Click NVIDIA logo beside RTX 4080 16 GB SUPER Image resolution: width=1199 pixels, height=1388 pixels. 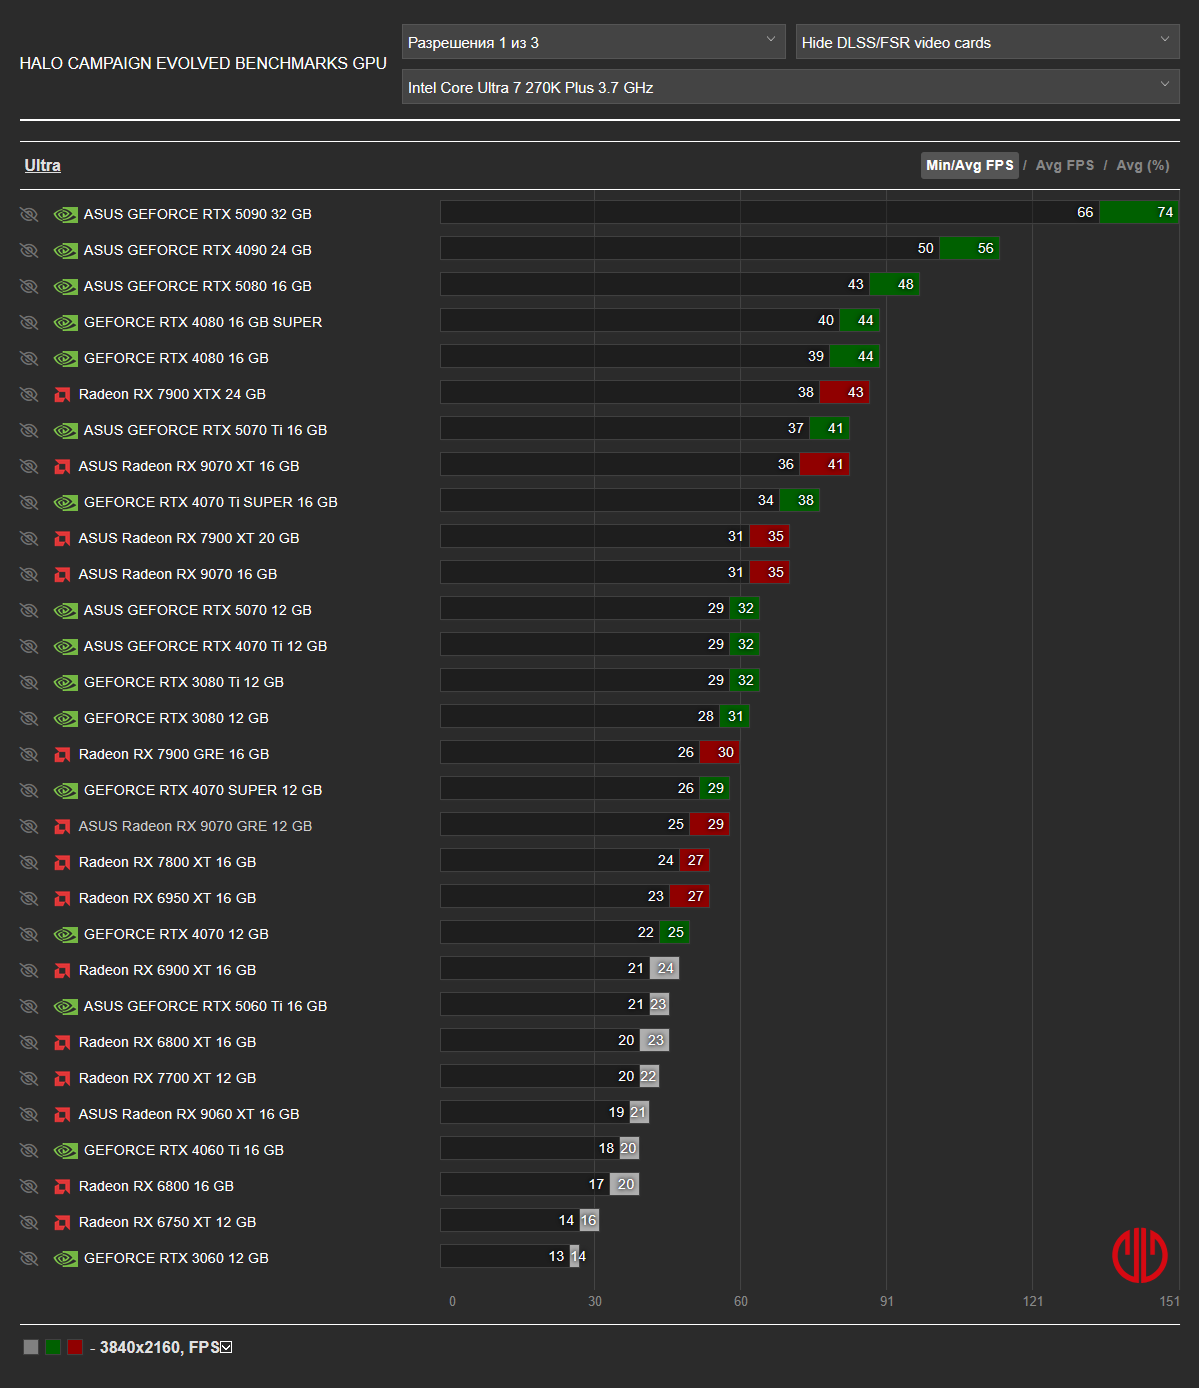coord(66,322)
